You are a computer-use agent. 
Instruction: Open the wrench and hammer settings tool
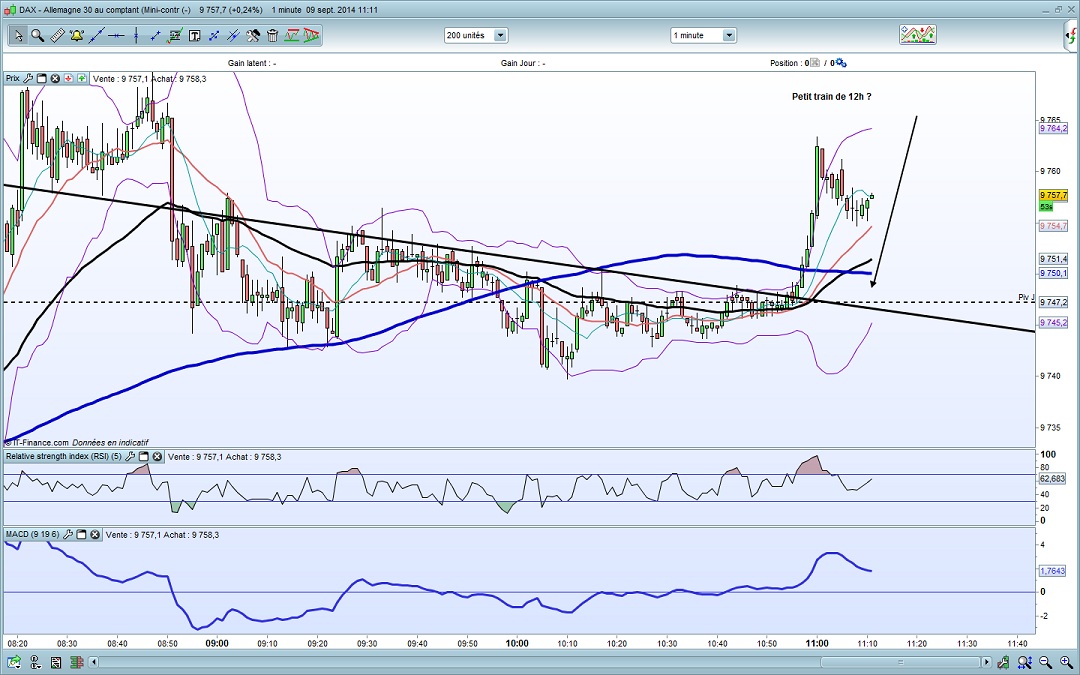point(253,35)
